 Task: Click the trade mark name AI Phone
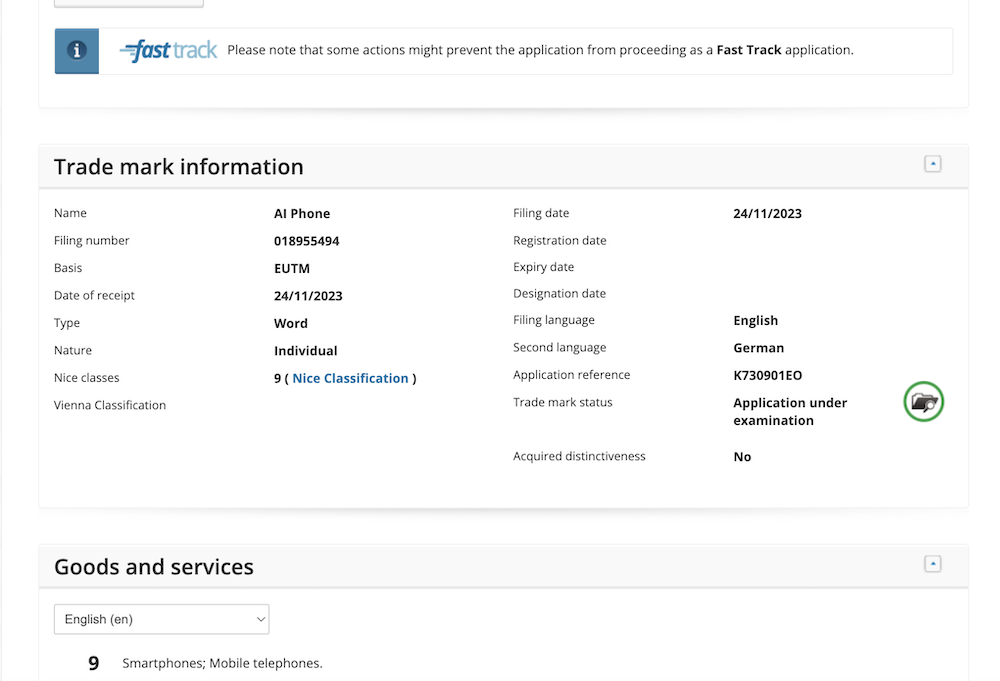[x=302, y=213]
